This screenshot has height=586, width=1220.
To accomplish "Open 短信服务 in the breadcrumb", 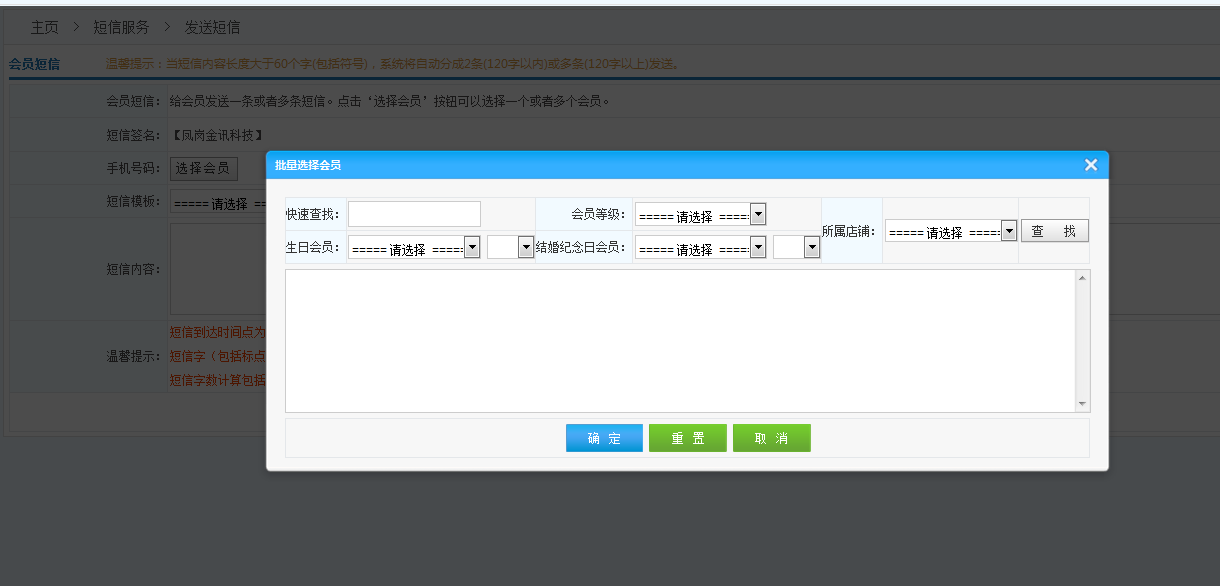I will (x=121, y=27).
